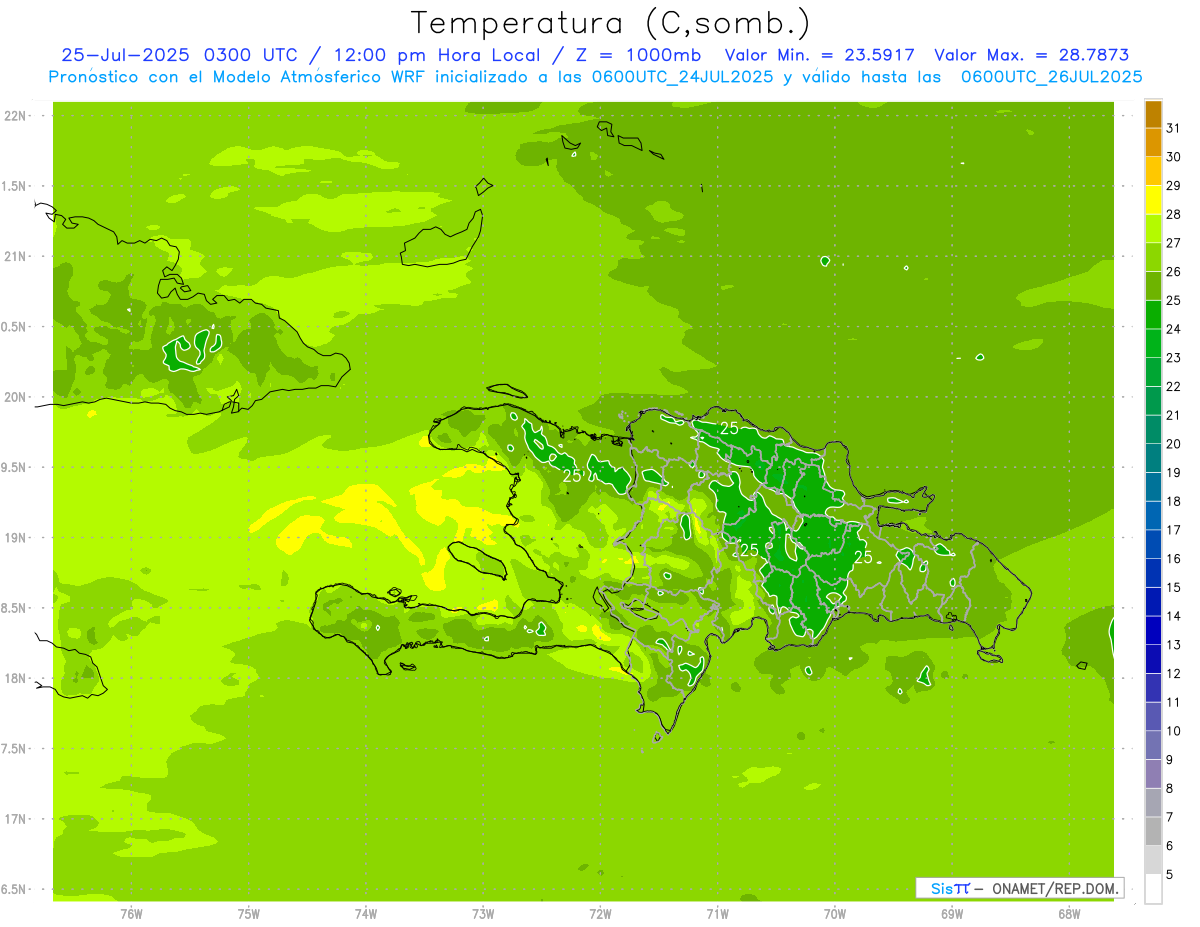Click the "0300 UTC" time text
Viewport: 1200px width, 927px height.
pos(250,55)
